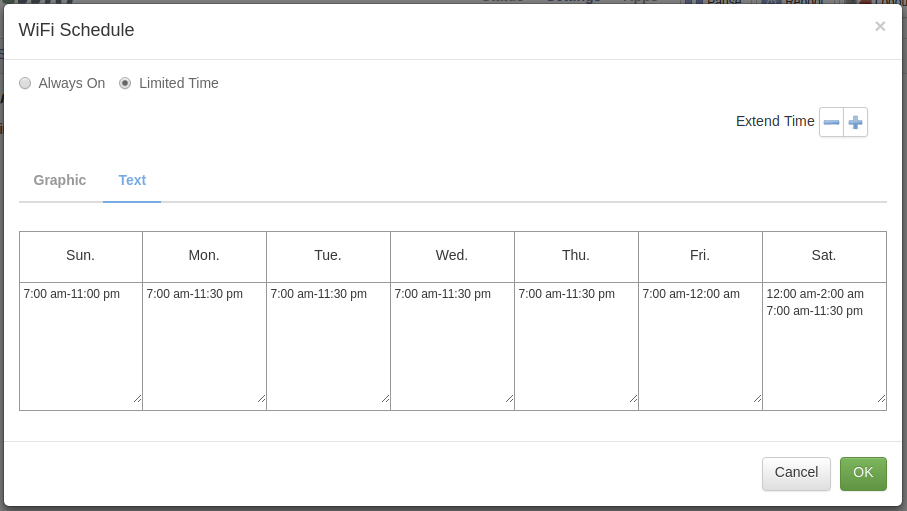The image size is (907, 511).
Task: Focus the Thursday schedule text box
Action: coord(577,345)
